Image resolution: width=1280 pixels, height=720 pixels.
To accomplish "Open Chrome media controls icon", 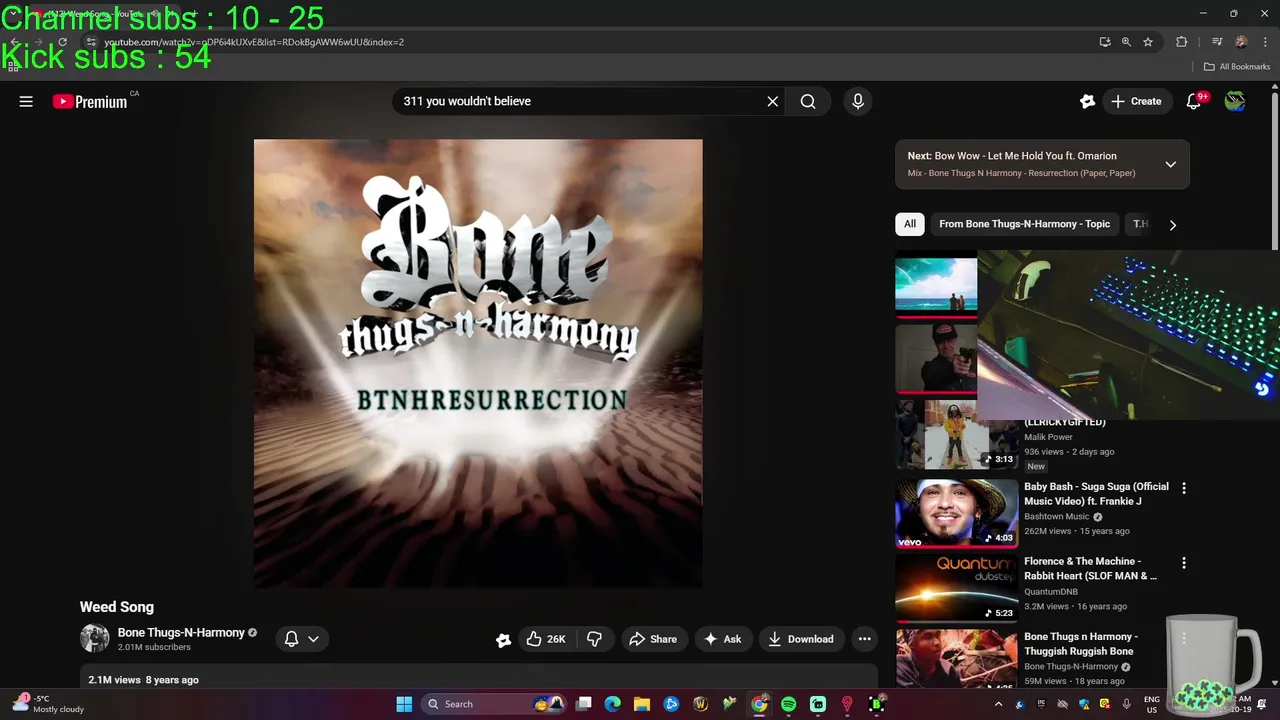I will [x=1217, y=42].
